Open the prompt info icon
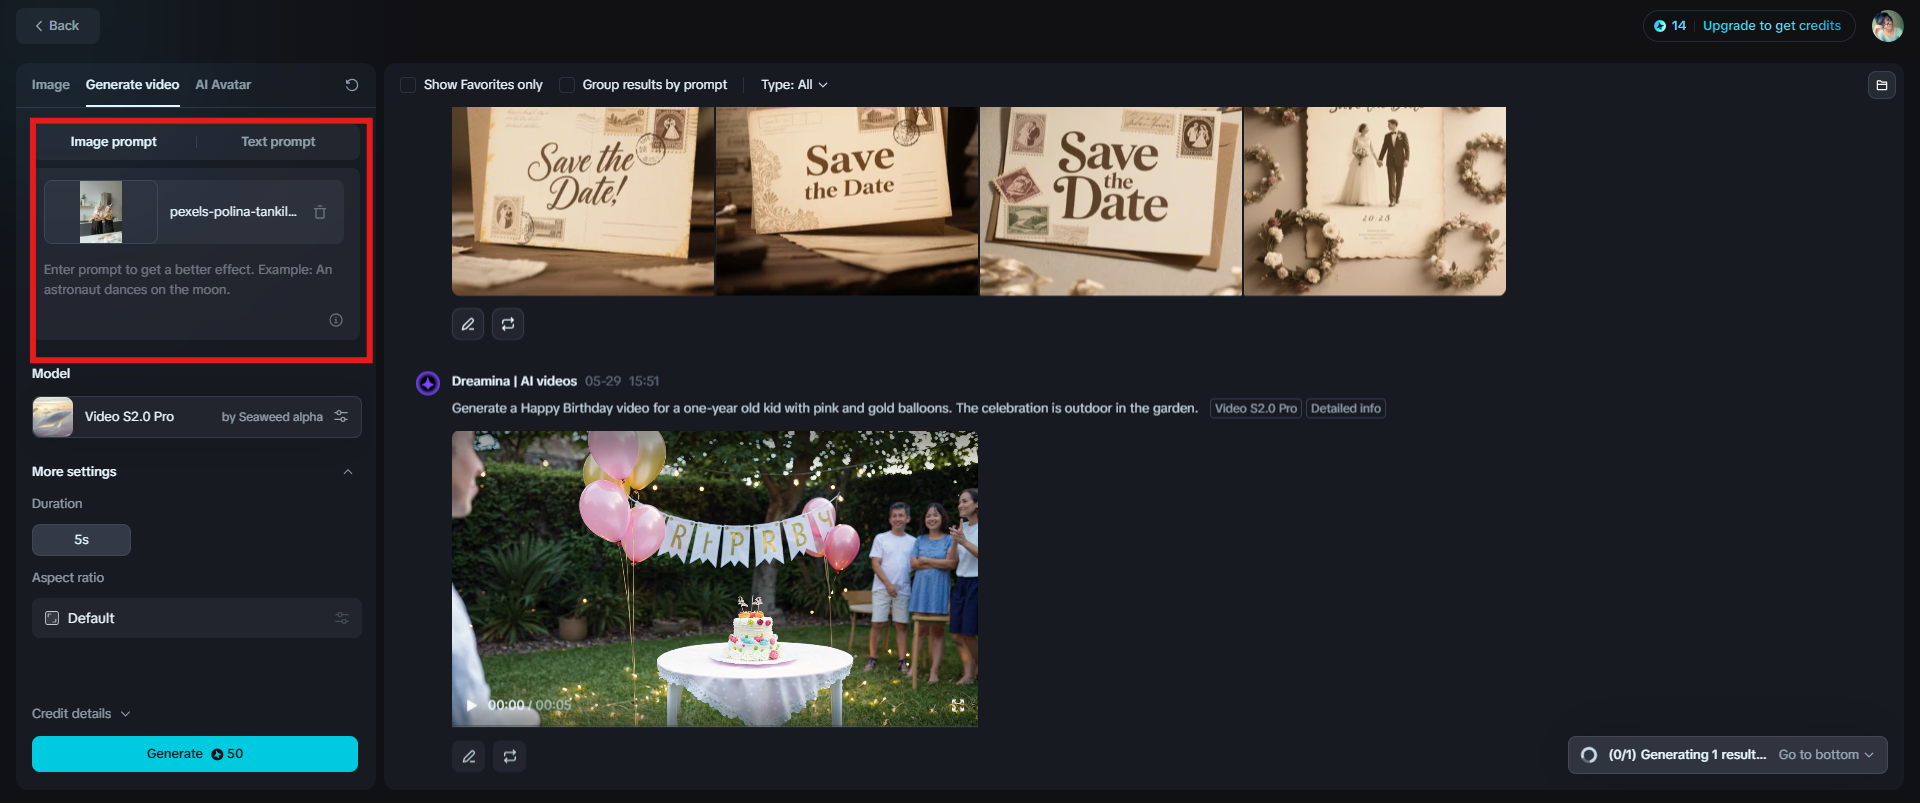The image size is (1920, 803). pos(336,320)
